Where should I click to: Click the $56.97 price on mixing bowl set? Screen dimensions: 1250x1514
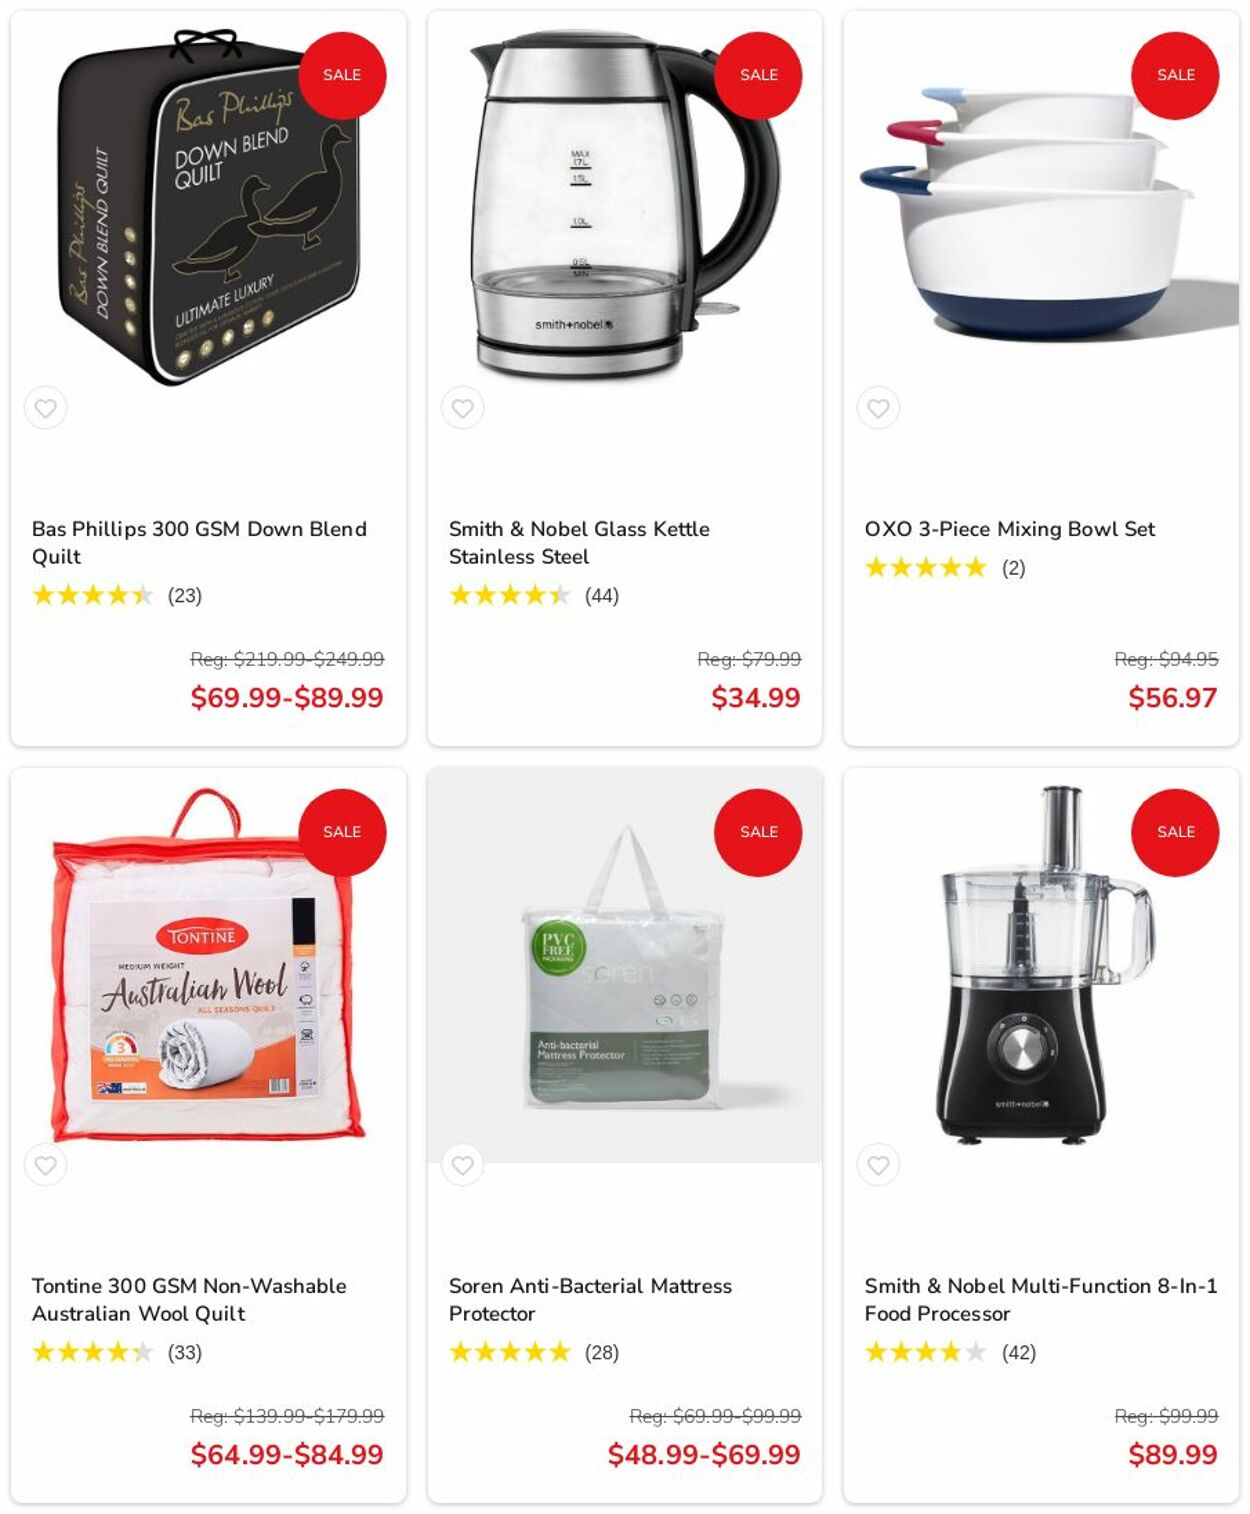click(x=1172, y=697)
